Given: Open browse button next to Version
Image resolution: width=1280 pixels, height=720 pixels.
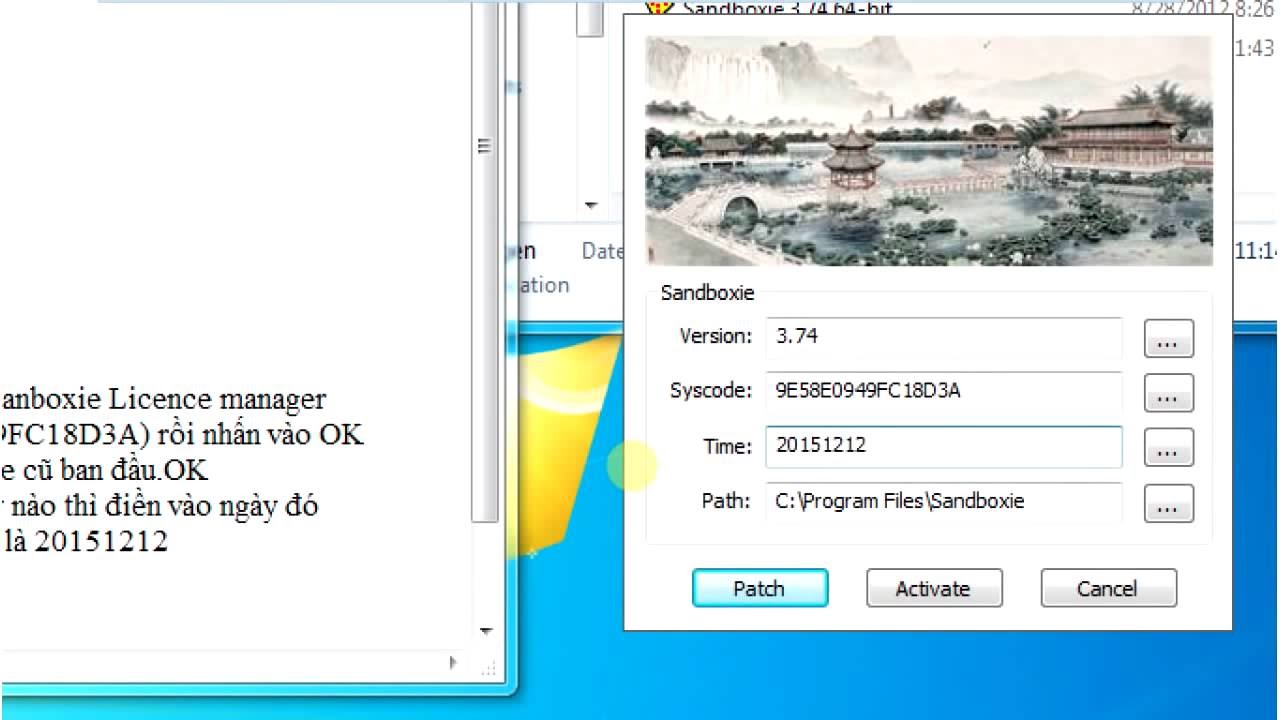Looking at the screenshot, I should 1169,340.
